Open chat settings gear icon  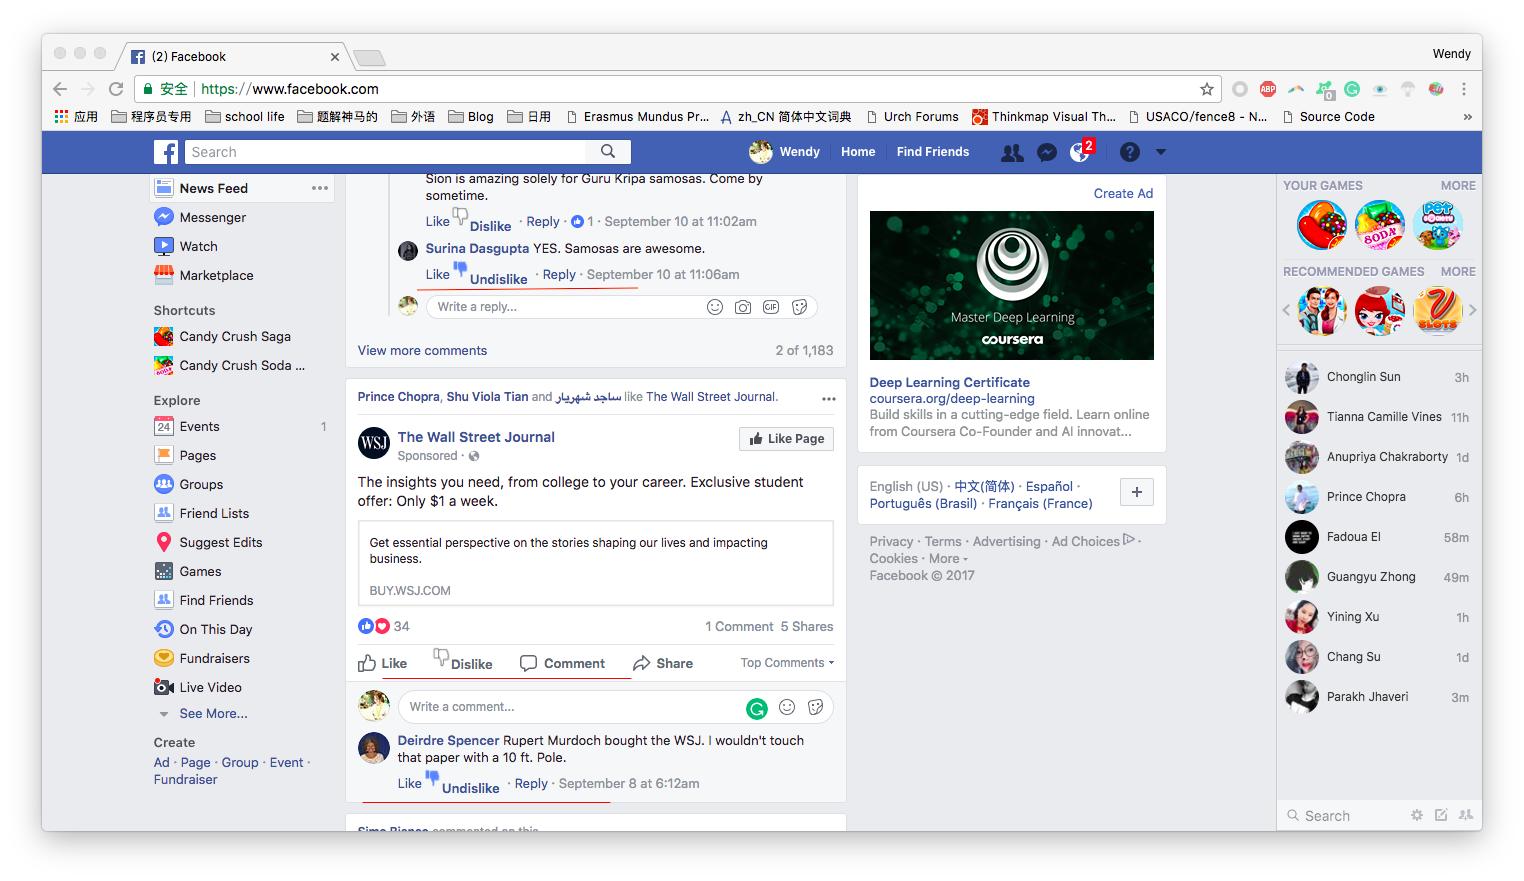pos(1416,816)
